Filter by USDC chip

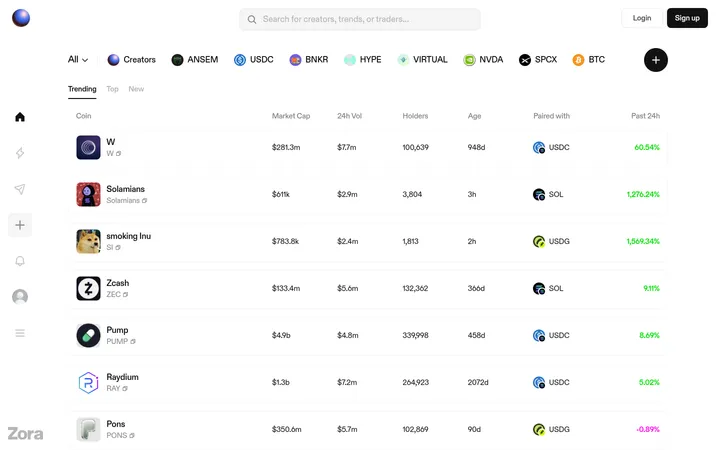click(253, 60)
